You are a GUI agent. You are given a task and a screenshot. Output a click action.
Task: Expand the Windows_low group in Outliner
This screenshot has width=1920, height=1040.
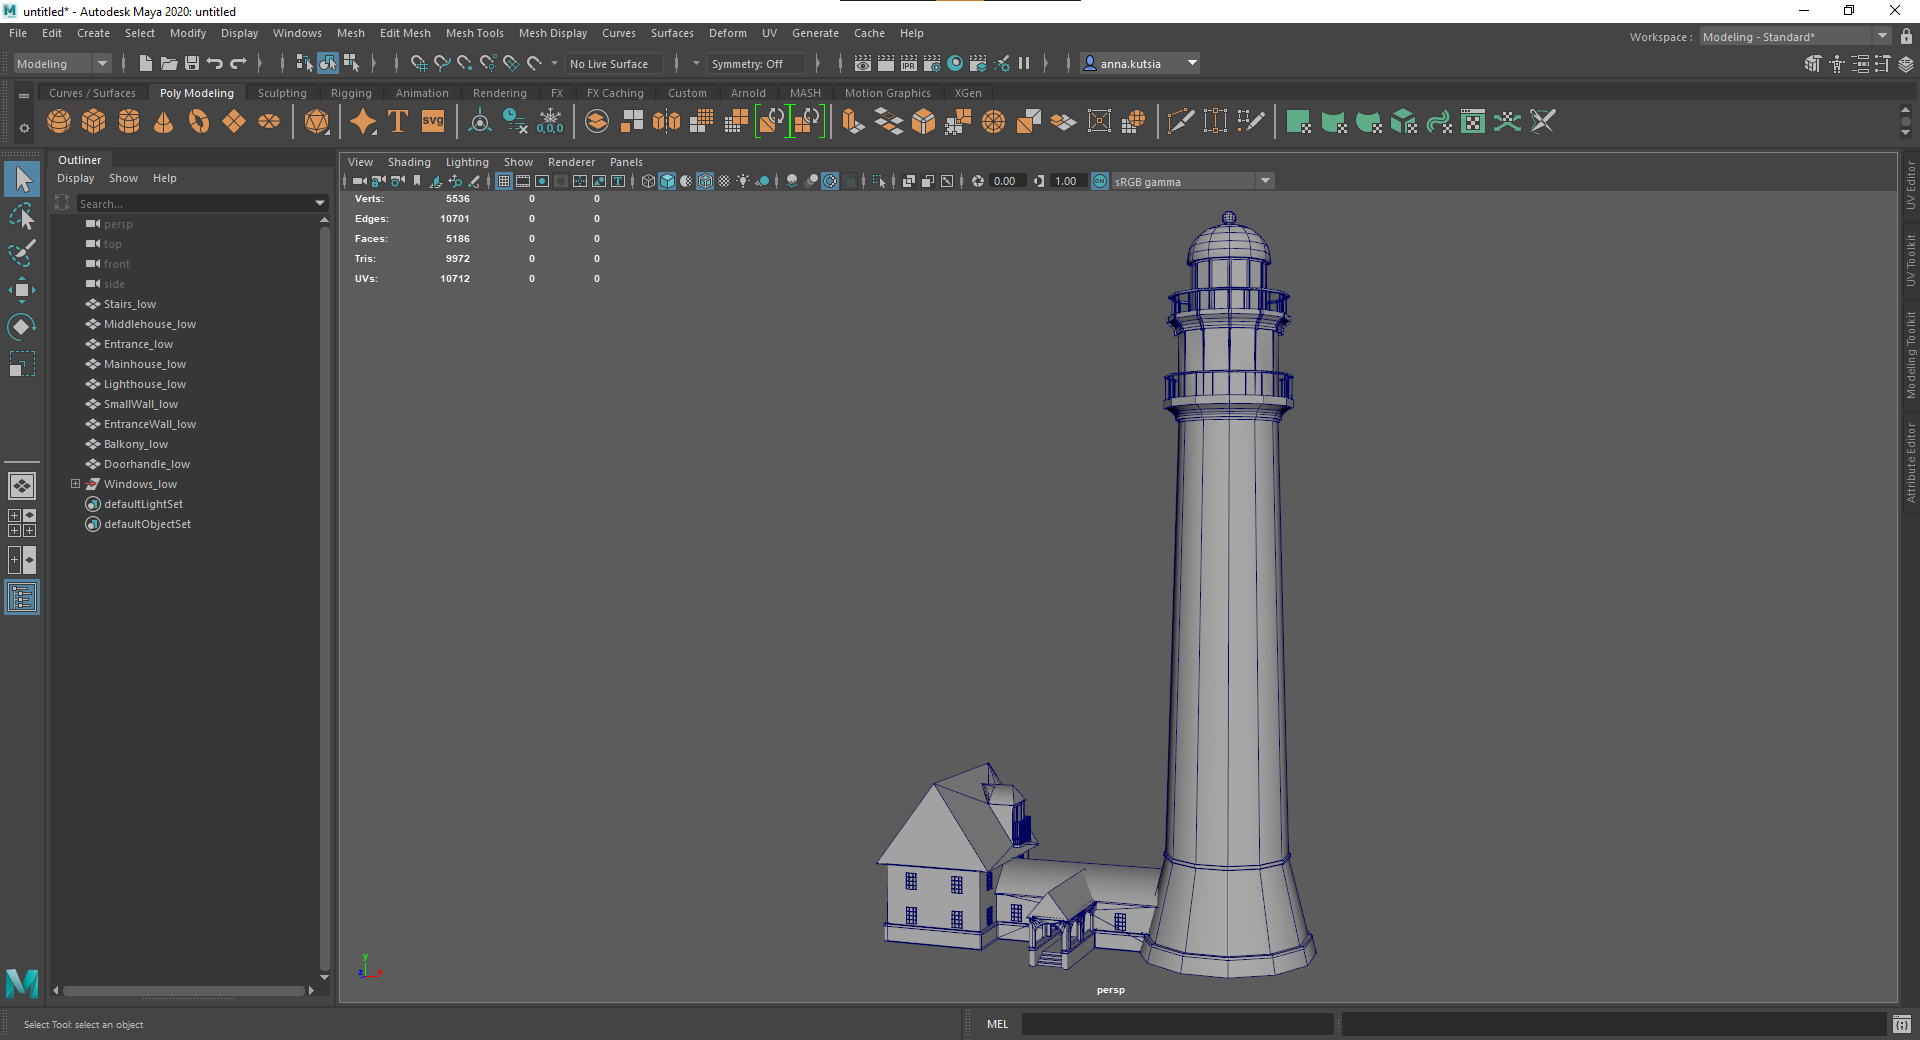coord(75,484)
